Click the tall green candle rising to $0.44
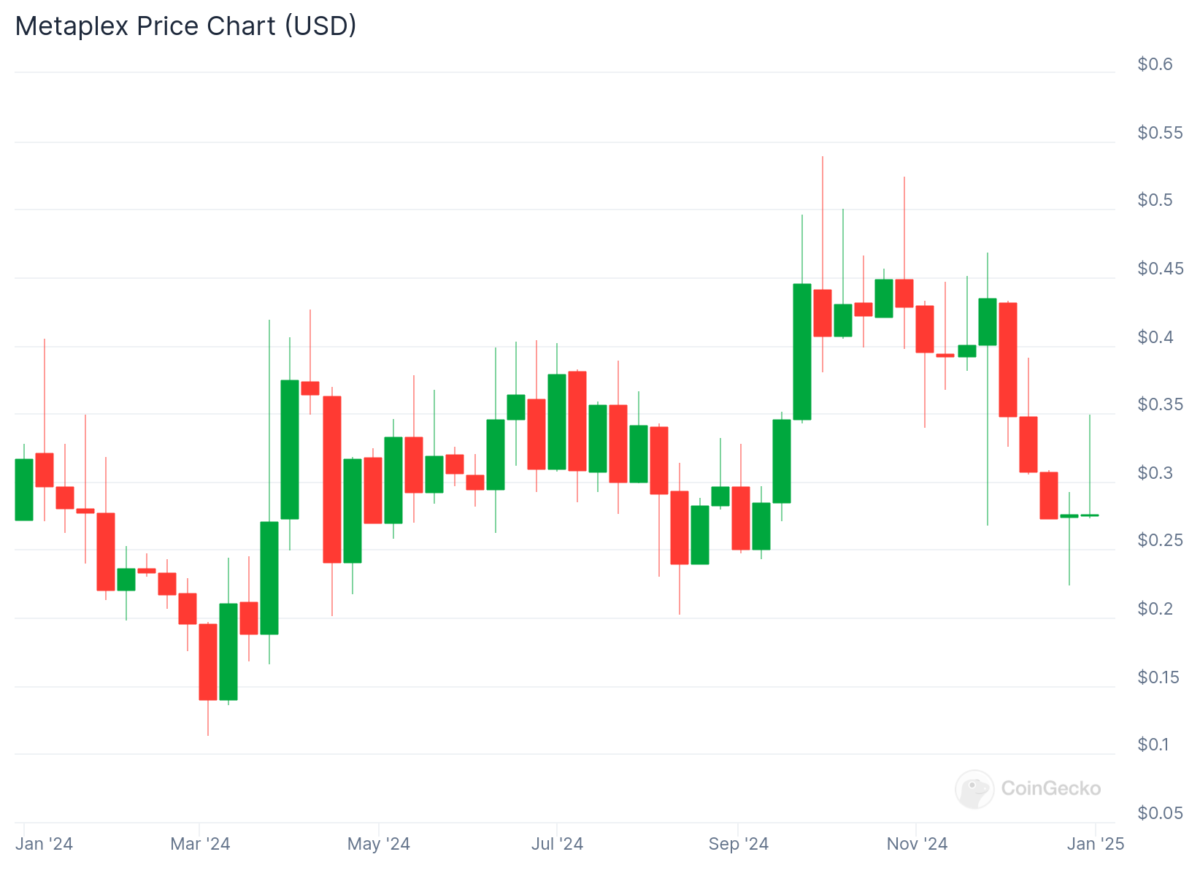The width and height of the screenshot is (1200, 876). [x=801, y=351]
